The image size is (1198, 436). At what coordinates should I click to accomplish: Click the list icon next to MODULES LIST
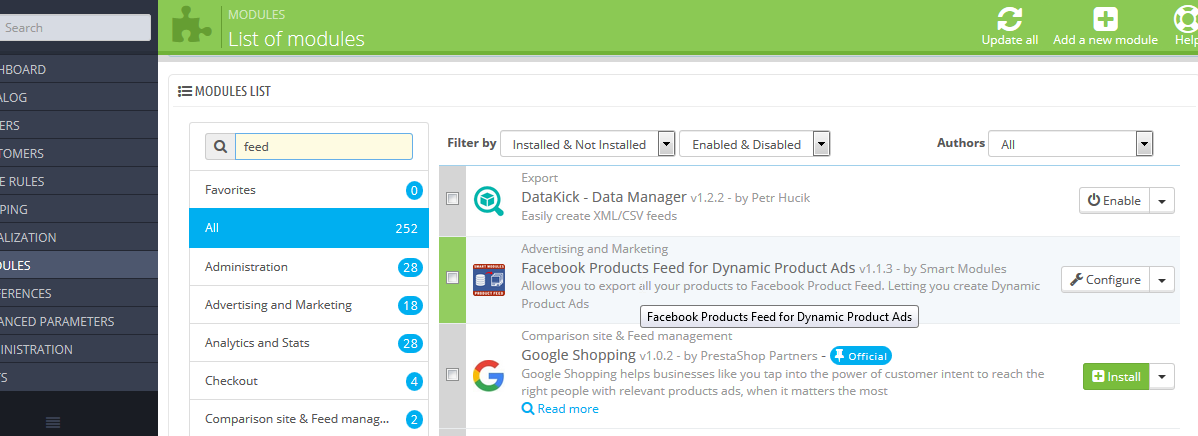coord(184,92)
